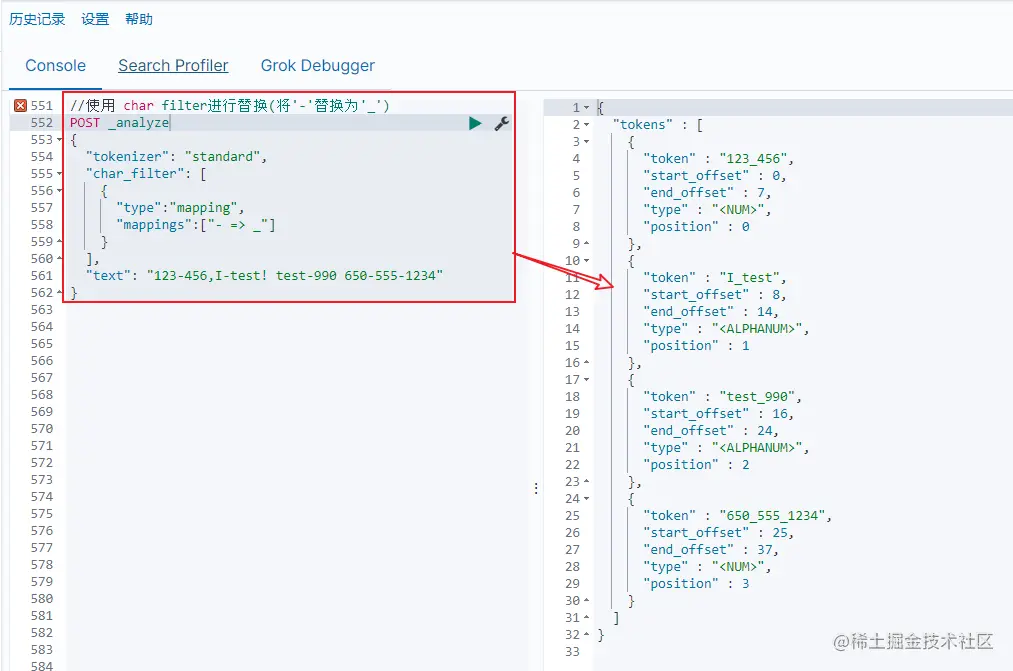Collapse the request body at line 553
1013x671 pixels.
tap(59, 140)
